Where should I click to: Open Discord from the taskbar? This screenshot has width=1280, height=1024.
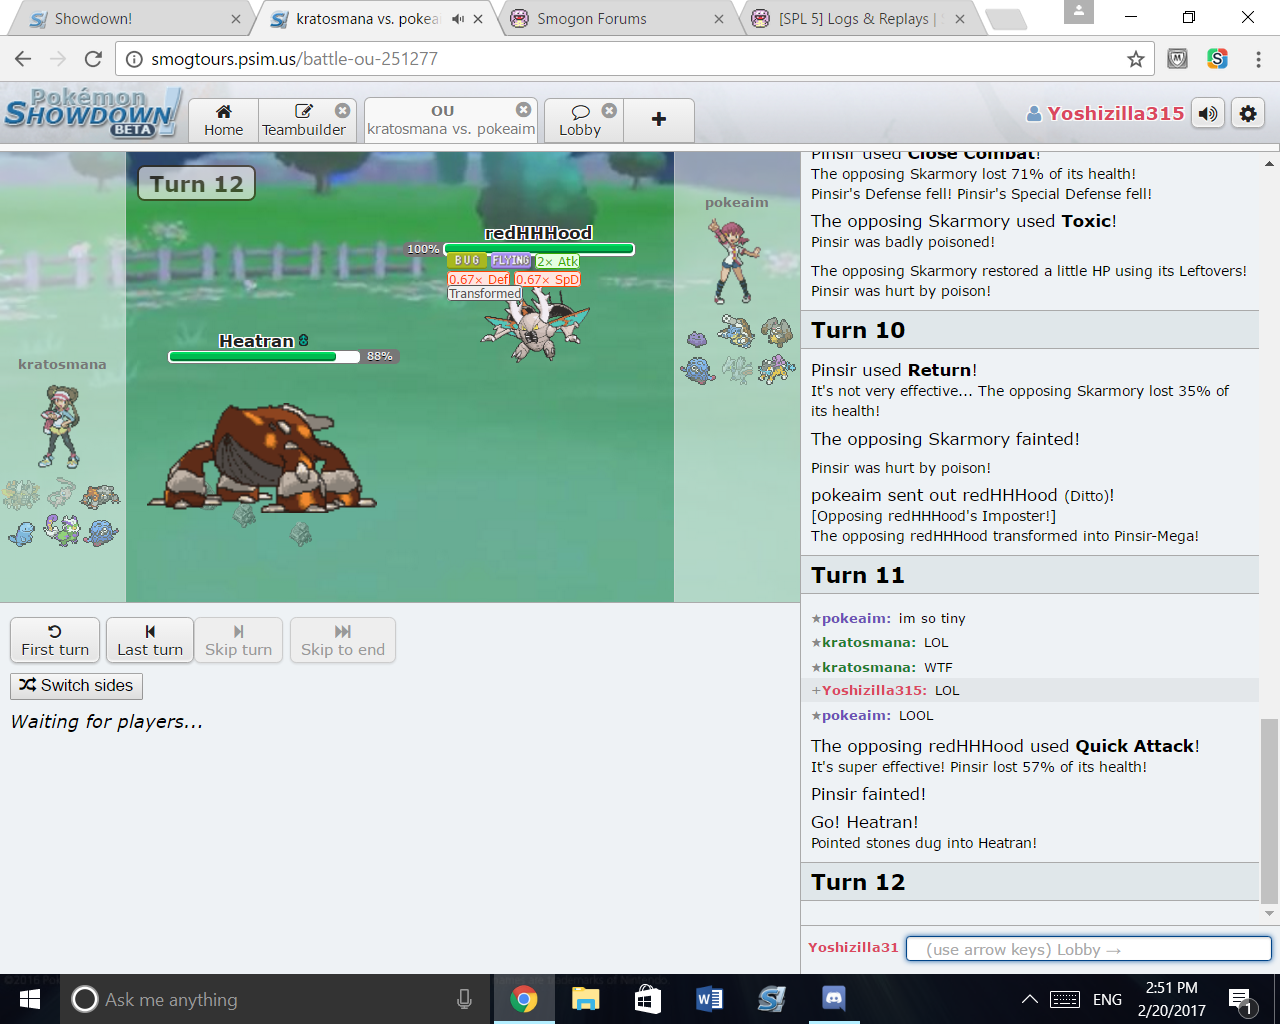tap(833, 999)
